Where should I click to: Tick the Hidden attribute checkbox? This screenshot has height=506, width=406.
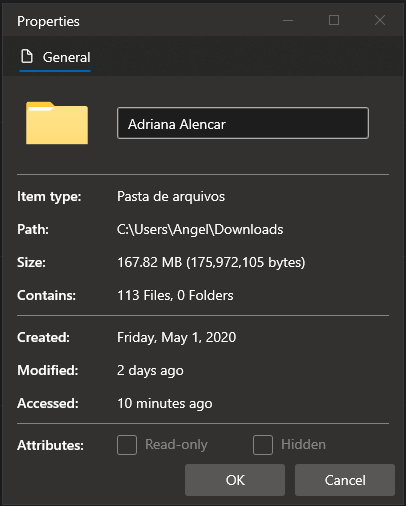[x=263, y=445]
